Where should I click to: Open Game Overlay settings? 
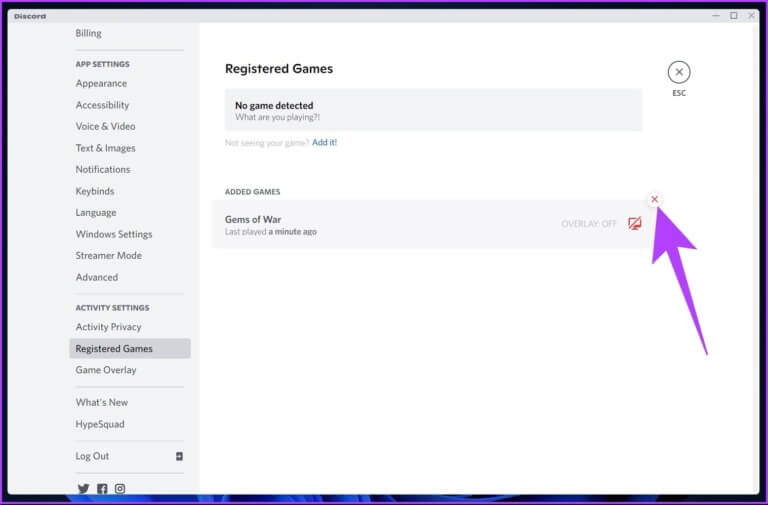pos(106,370)
